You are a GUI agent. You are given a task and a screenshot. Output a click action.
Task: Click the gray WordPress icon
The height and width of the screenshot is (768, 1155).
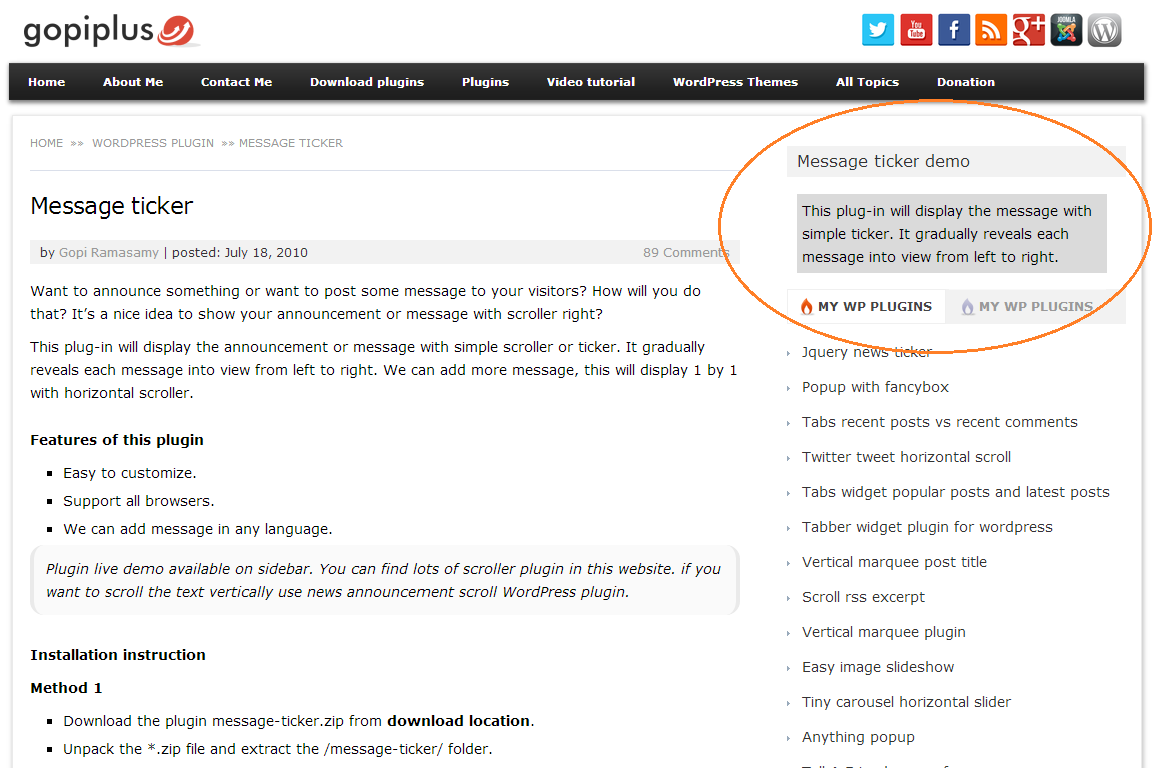[x=1104, y=30]
